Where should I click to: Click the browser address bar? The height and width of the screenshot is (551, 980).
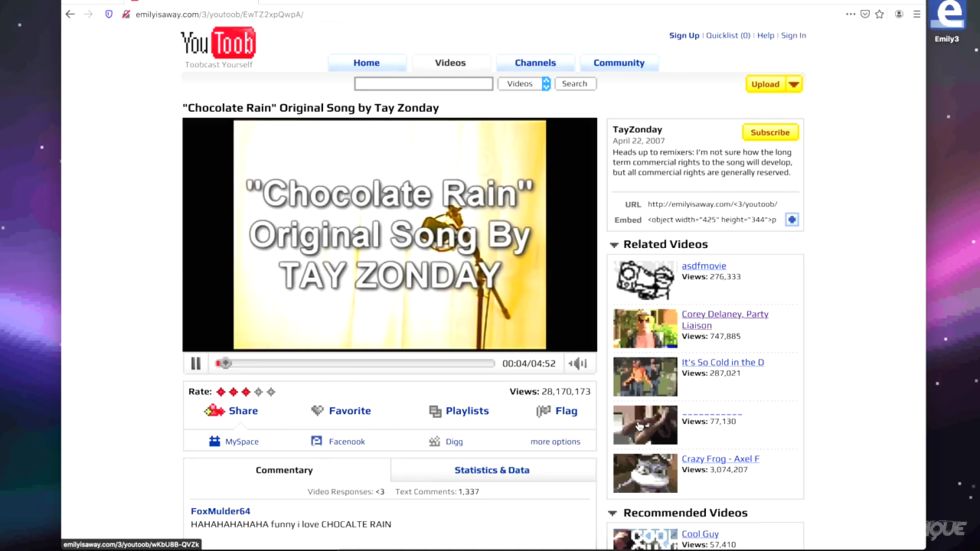point(219,14)
